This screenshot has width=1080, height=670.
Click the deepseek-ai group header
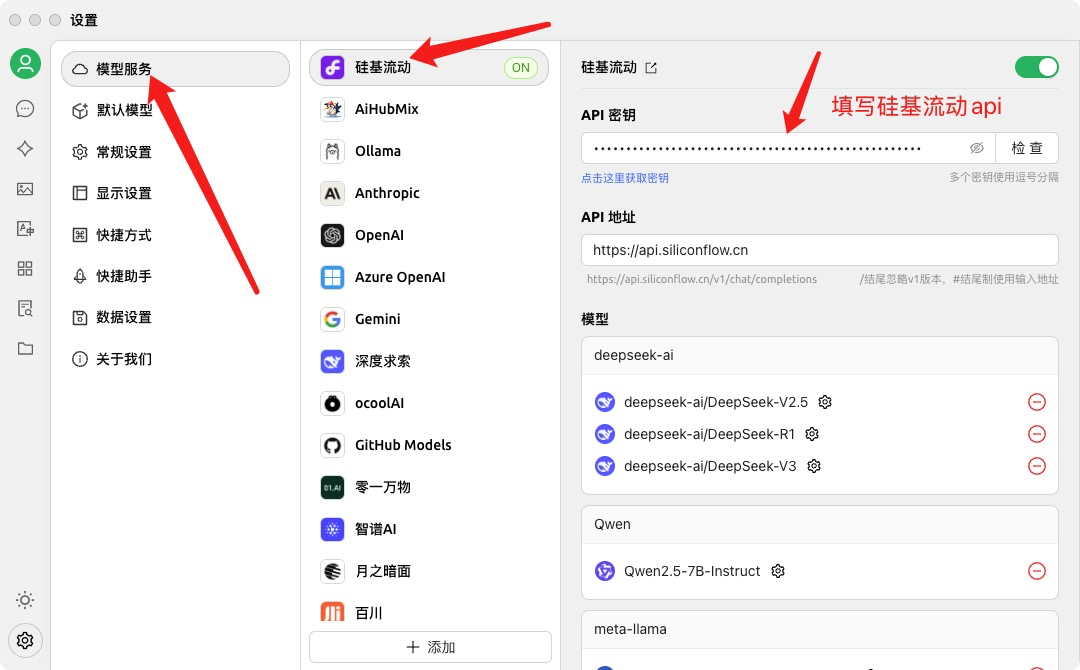(820, 355)
